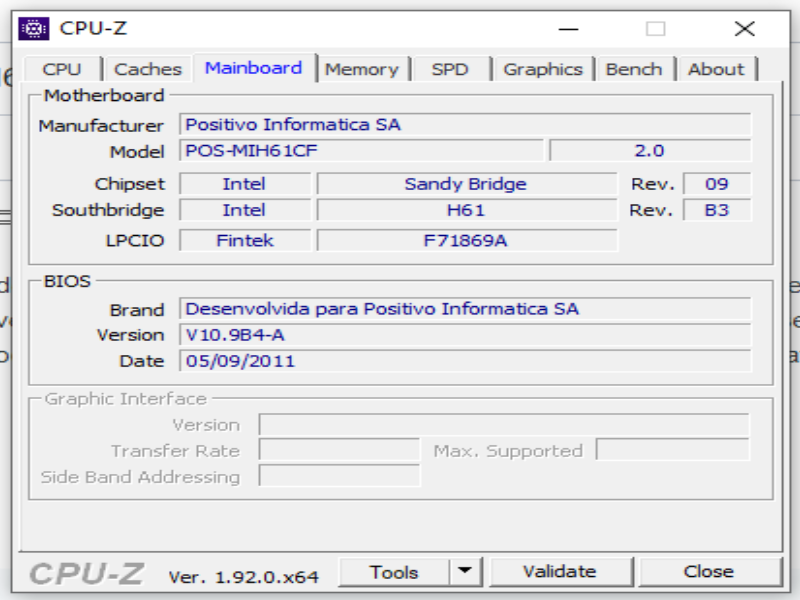Expand the Tools dropdown arrow
This screenshot has width=800, height=600.
point(465,572)
